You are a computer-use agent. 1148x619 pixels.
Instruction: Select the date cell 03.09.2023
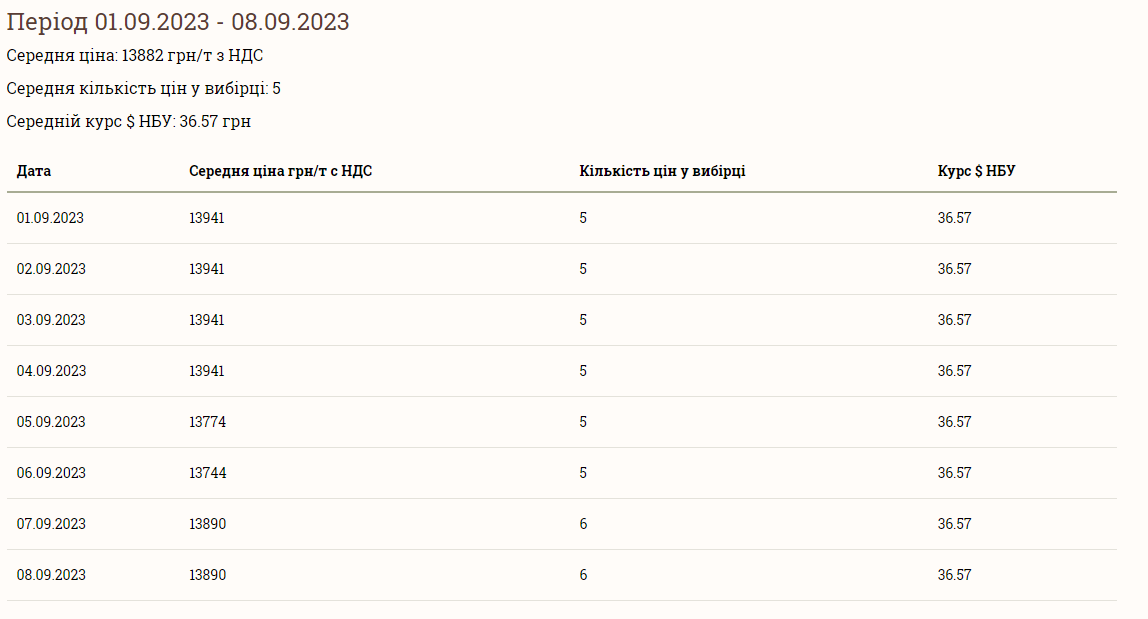coord(51,320)
